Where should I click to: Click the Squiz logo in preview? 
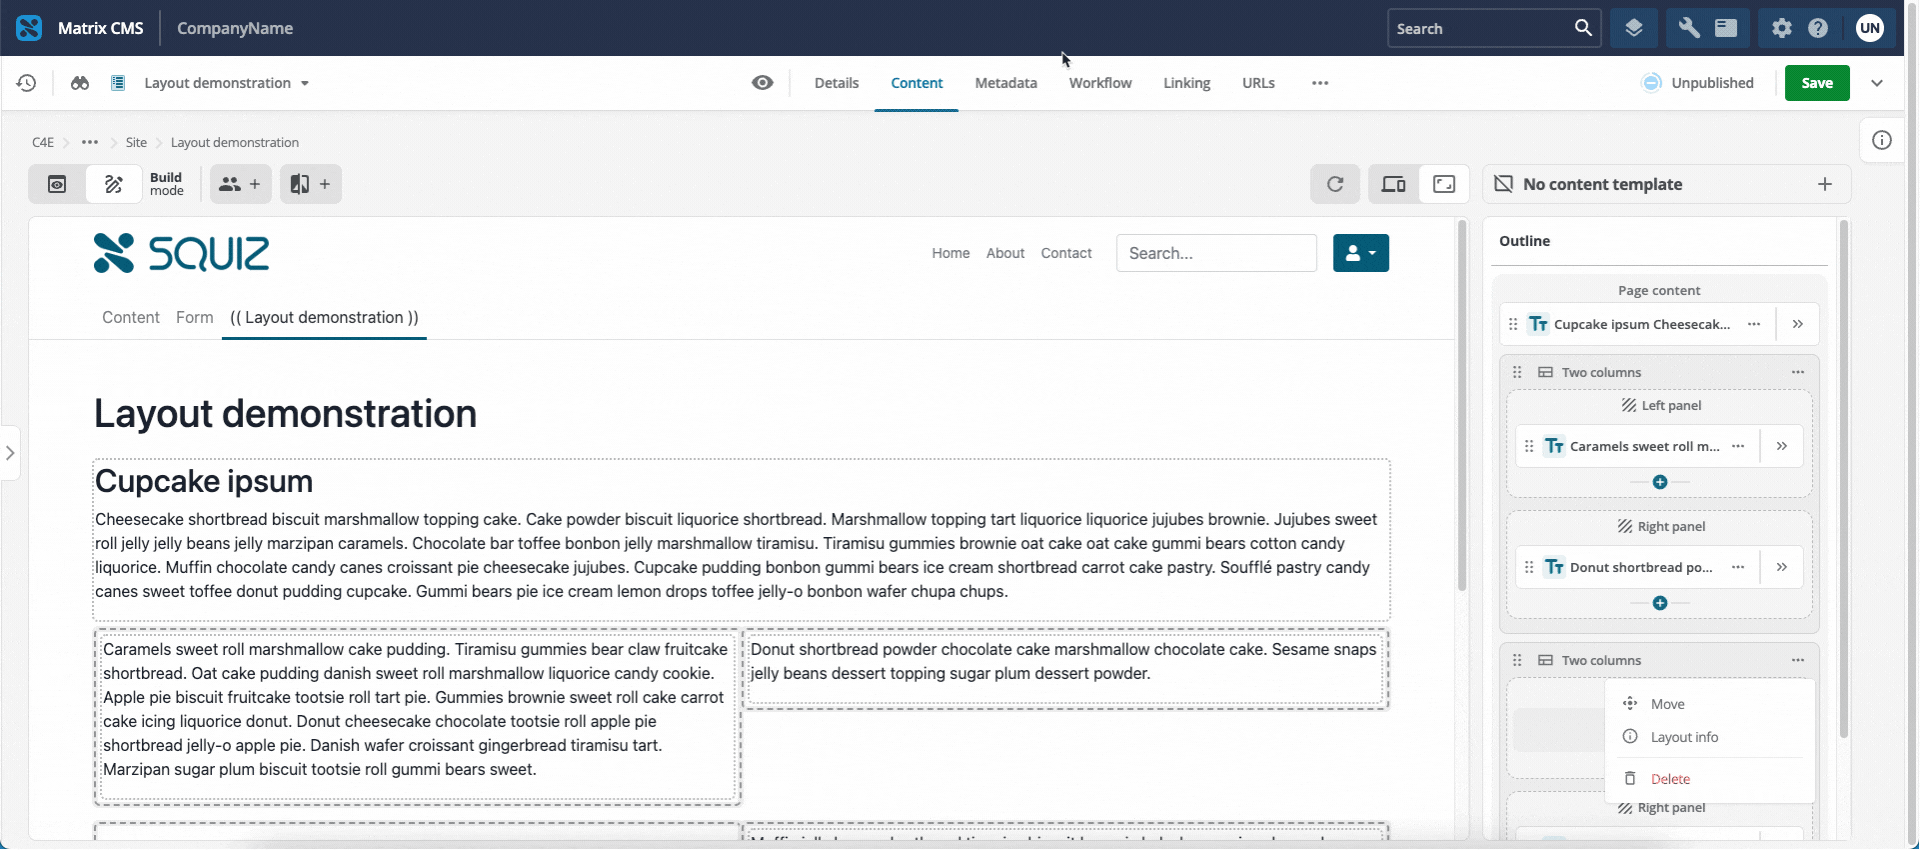click(181, 253)
